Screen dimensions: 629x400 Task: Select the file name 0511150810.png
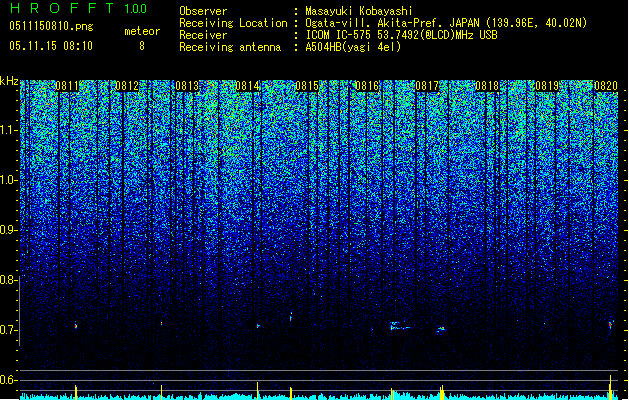click(x=51, y=27)
